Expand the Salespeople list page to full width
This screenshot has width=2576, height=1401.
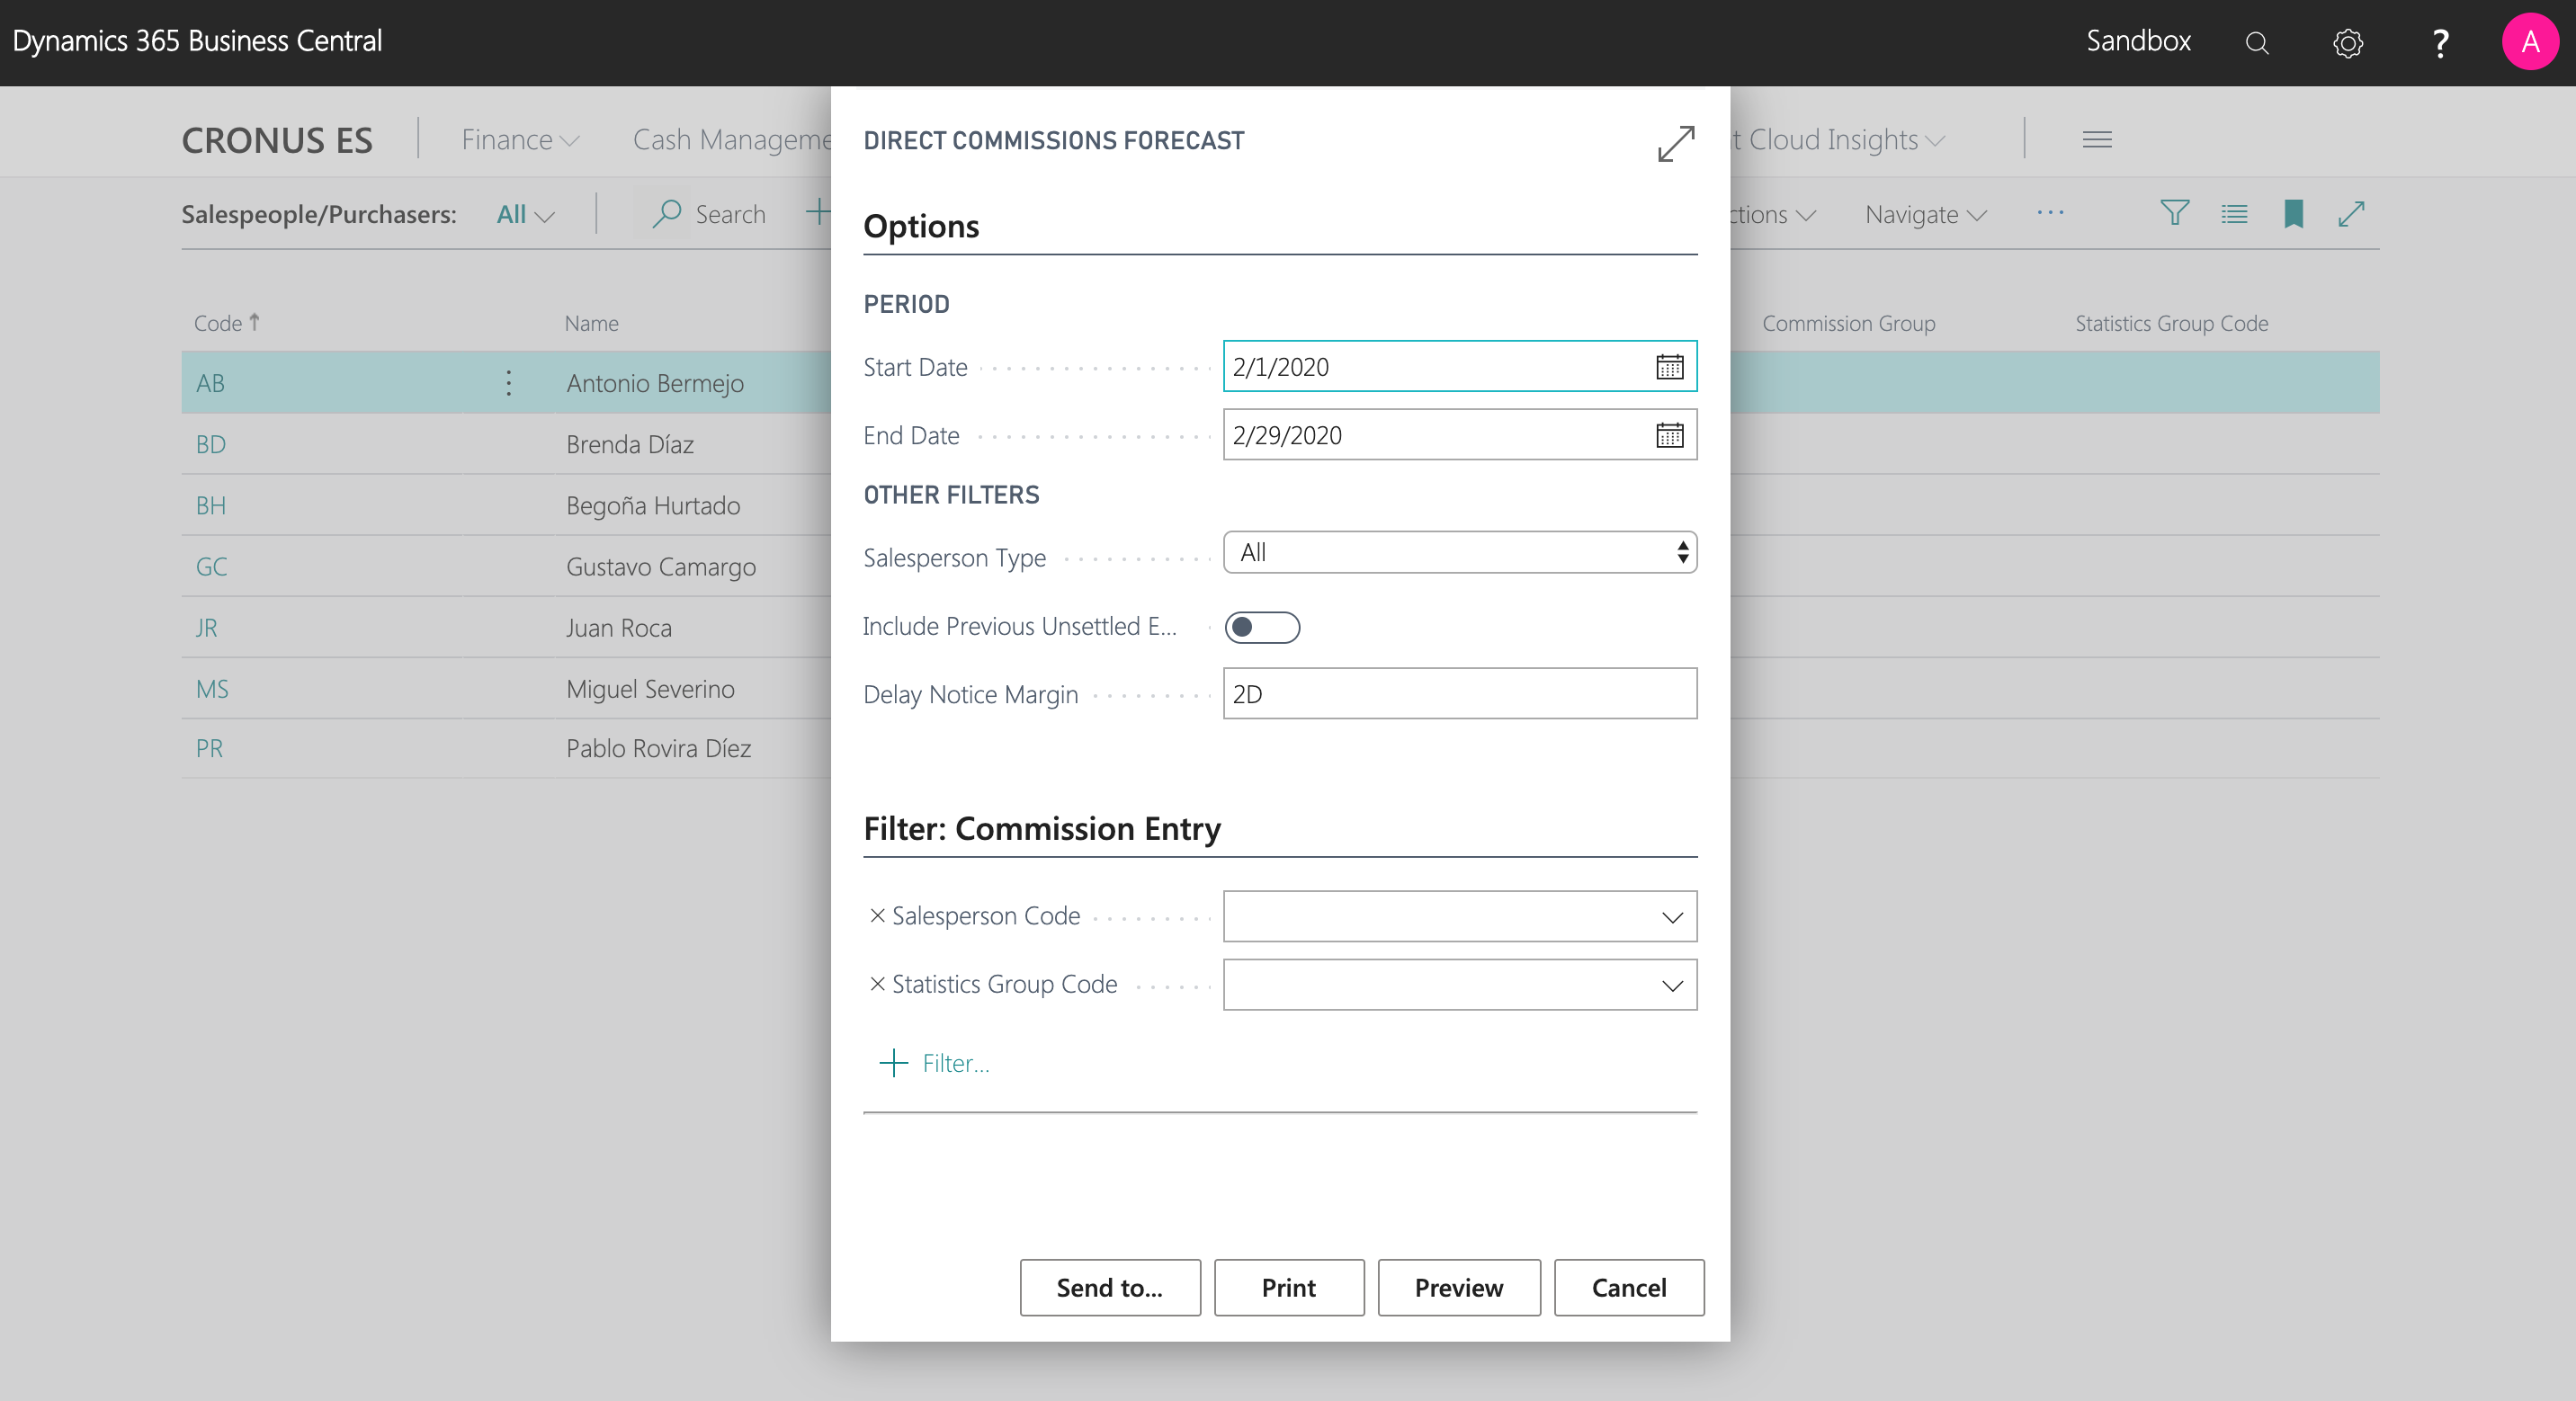click(2351, 213)
